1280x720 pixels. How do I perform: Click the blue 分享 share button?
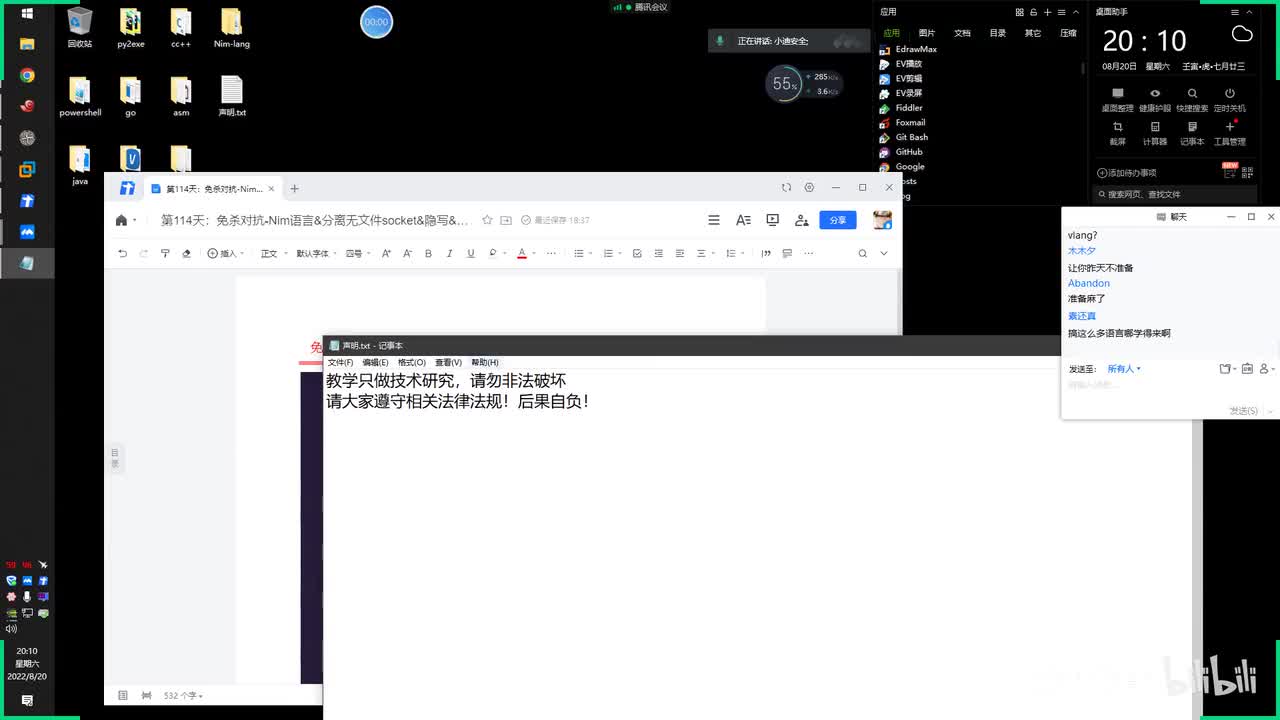(x=837, y=220)
